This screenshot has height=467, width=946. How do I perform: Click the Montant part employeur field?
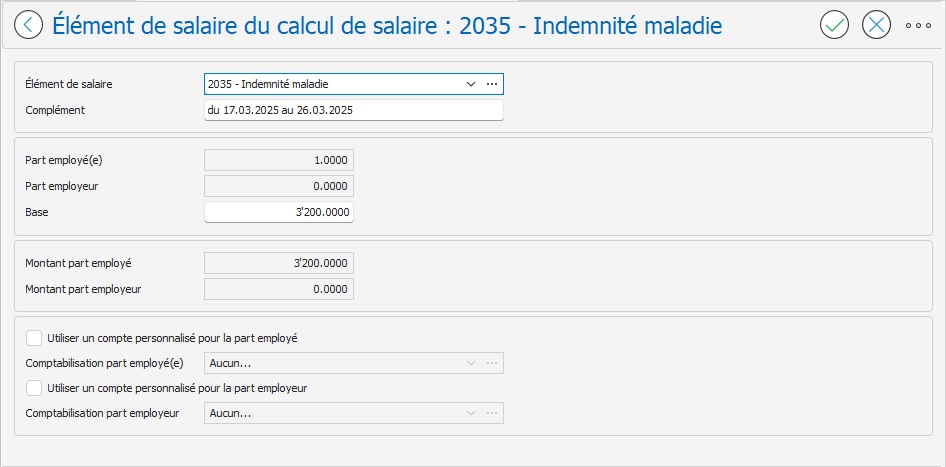tap(279, 289)
